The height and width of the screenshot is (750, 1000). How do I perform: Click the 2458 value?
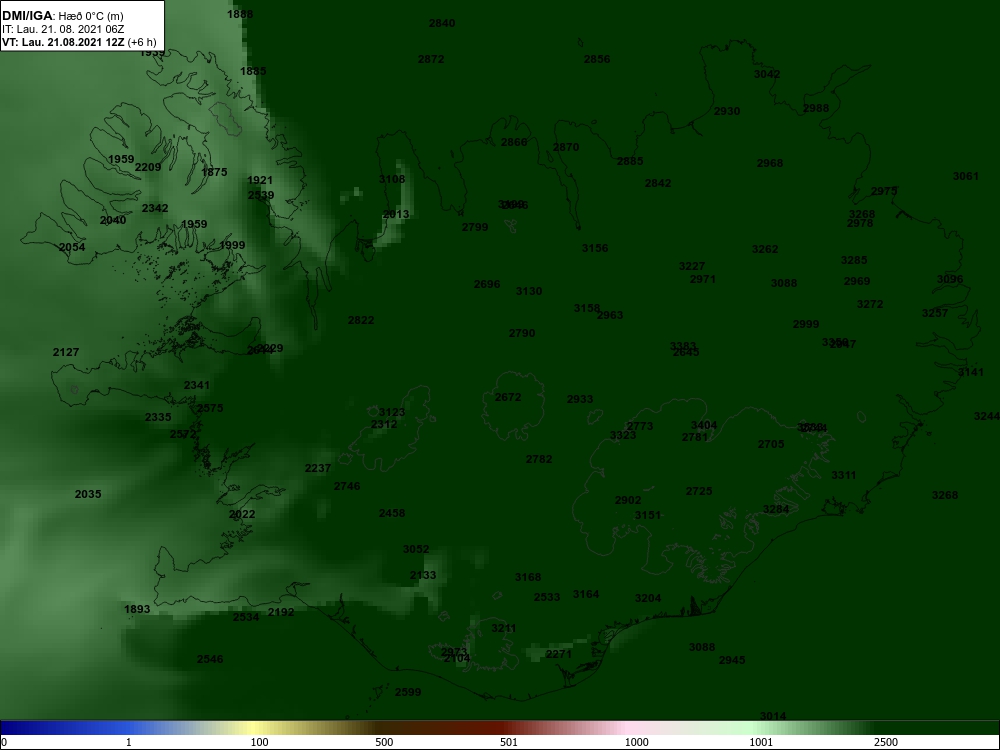click(392, 513)
